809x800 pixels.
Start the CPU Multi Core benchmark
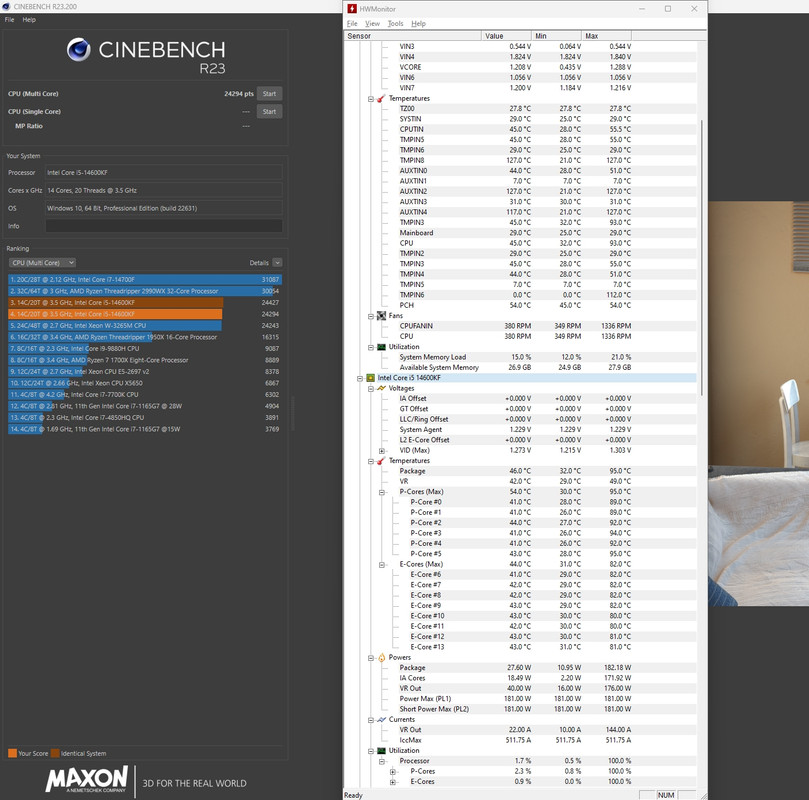point(269,94)
